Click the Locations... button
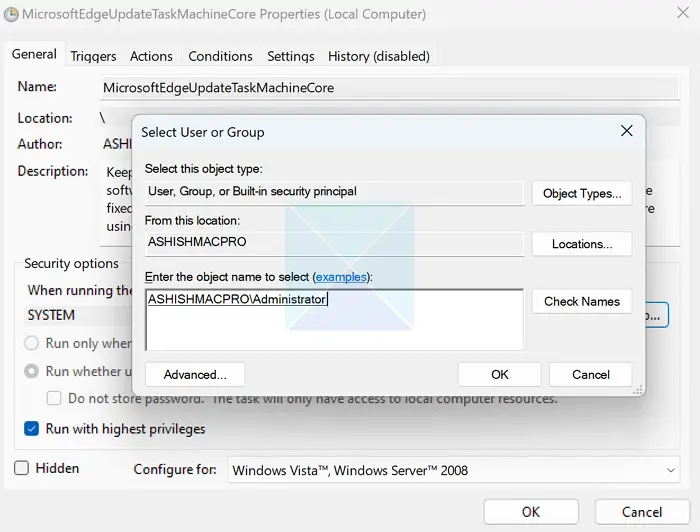 tap(582, 244)
